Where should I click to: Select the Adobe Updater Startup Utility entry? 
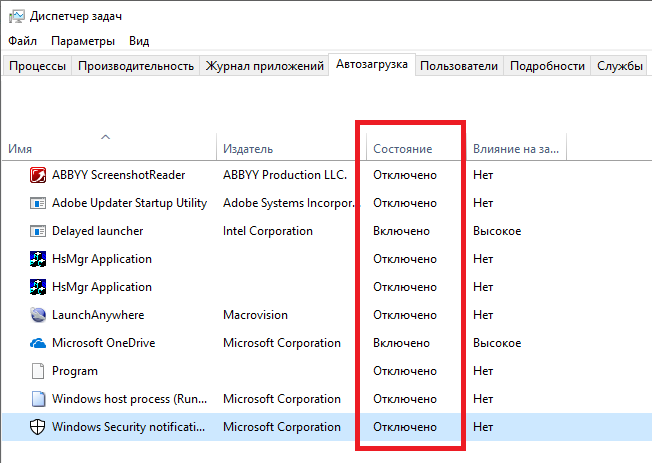[x=129, y=203]
